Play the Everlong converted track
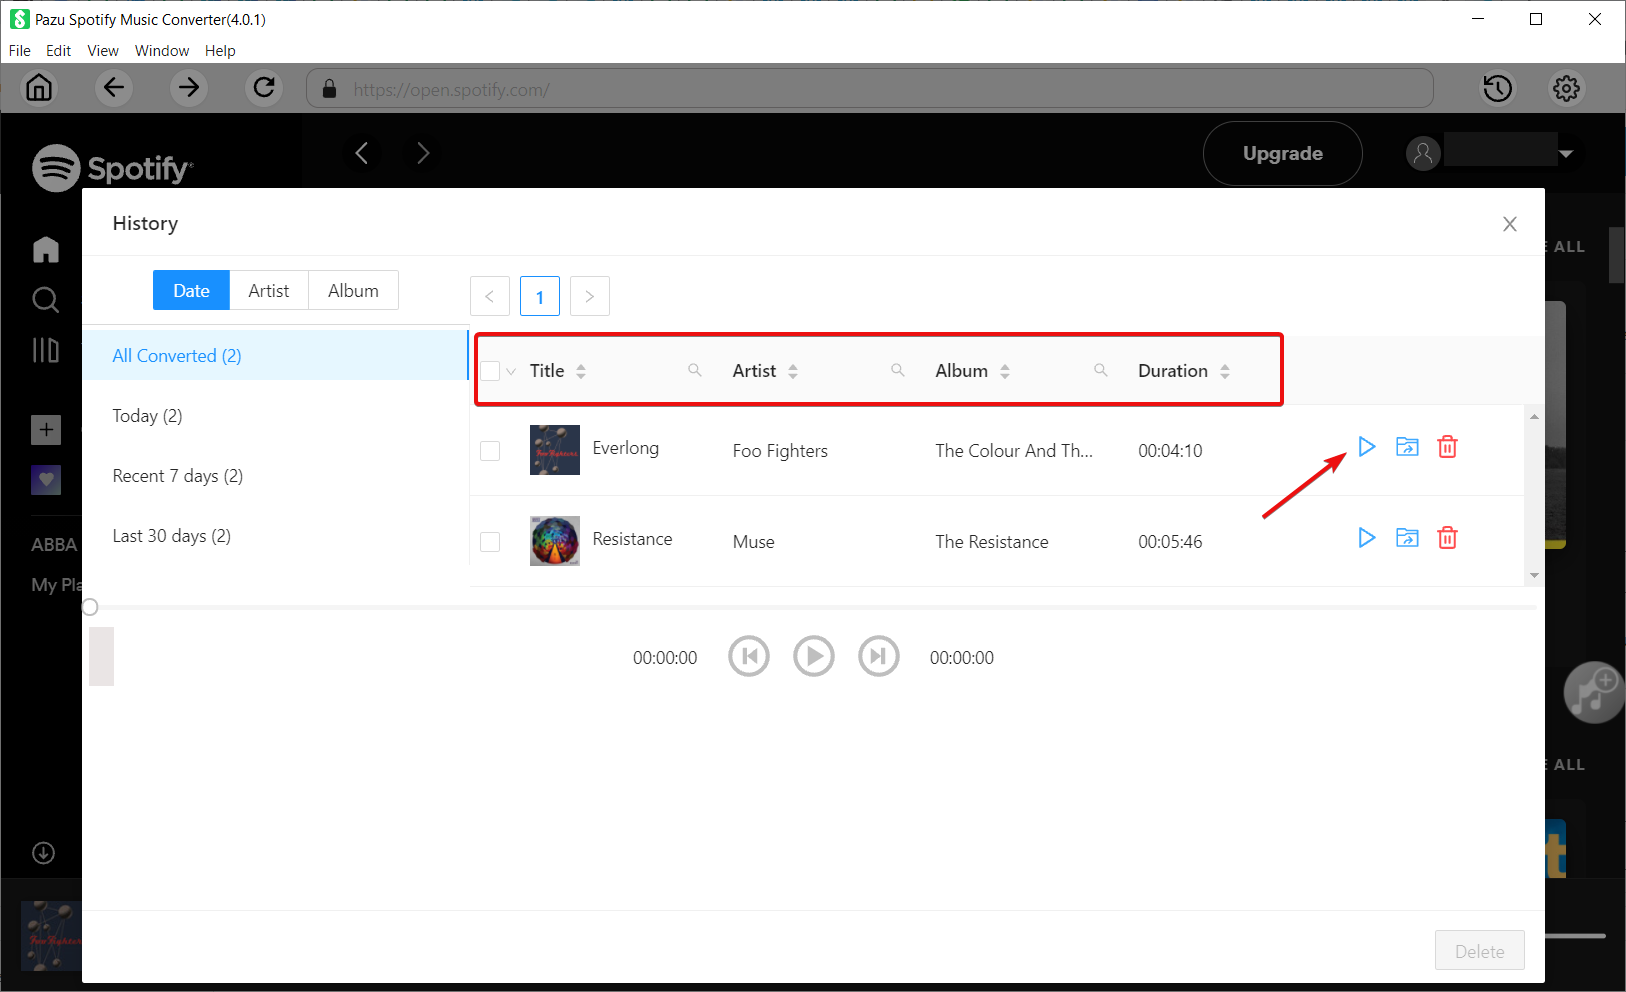Screen dimensions: 1626x992 pos(1367,447)
